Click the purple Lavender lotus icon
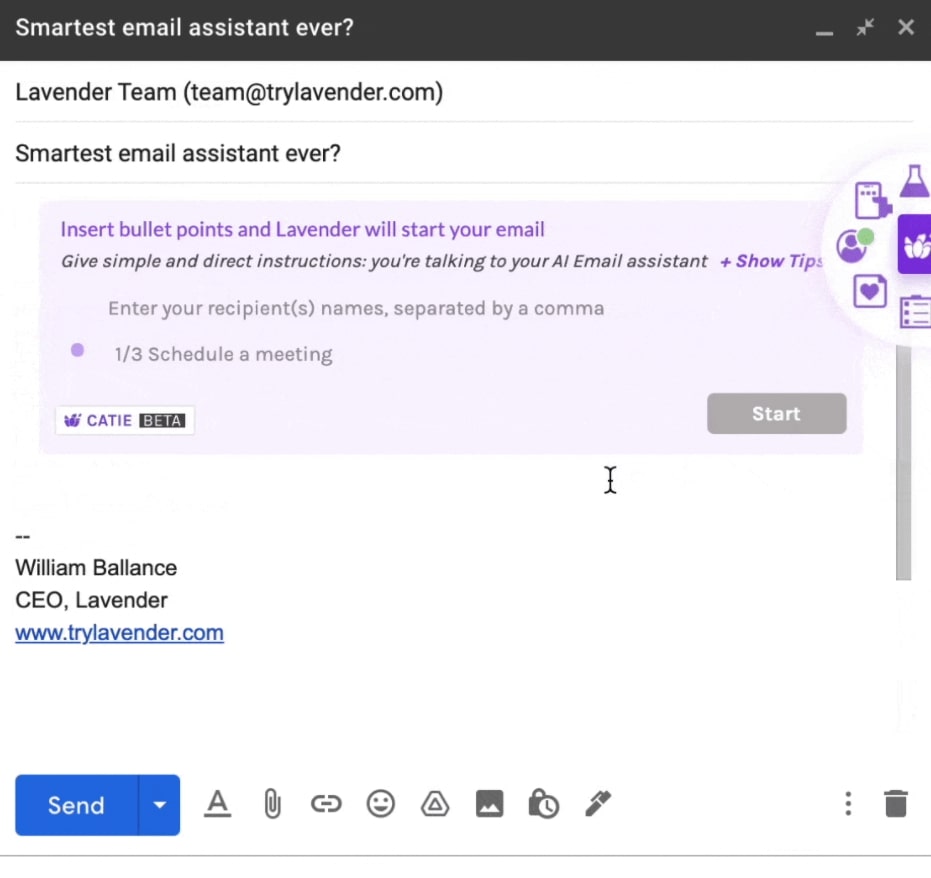This screenshot has width=931, height=878. click(x=915, y=245)
